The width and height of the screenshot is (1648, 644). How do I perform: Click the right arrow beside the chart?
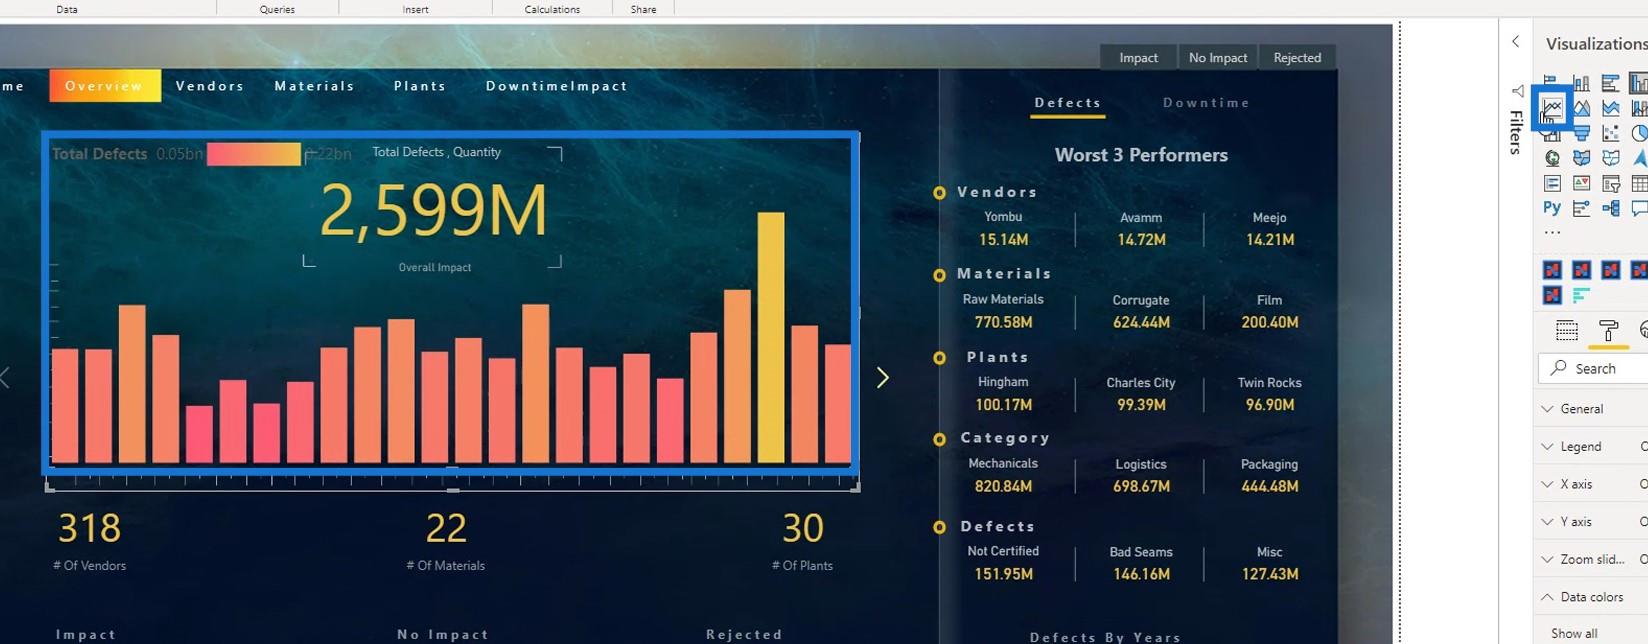(x=882, y=377)
